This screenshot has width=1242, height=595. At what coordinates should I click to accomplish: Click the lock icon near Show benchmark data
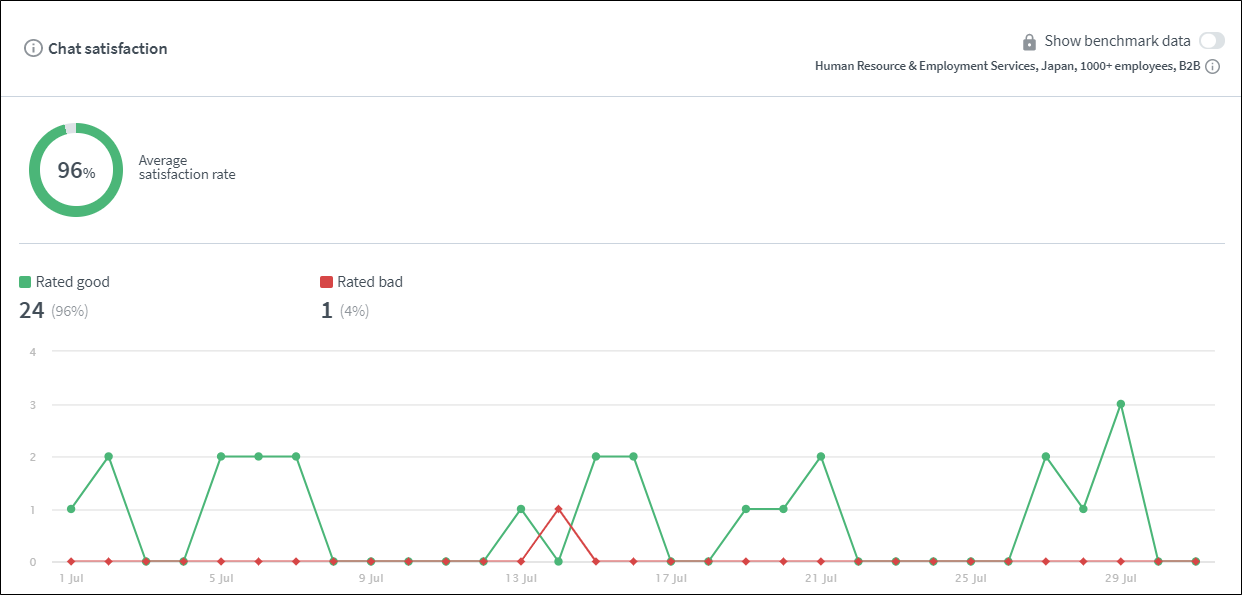point(1029,42)
